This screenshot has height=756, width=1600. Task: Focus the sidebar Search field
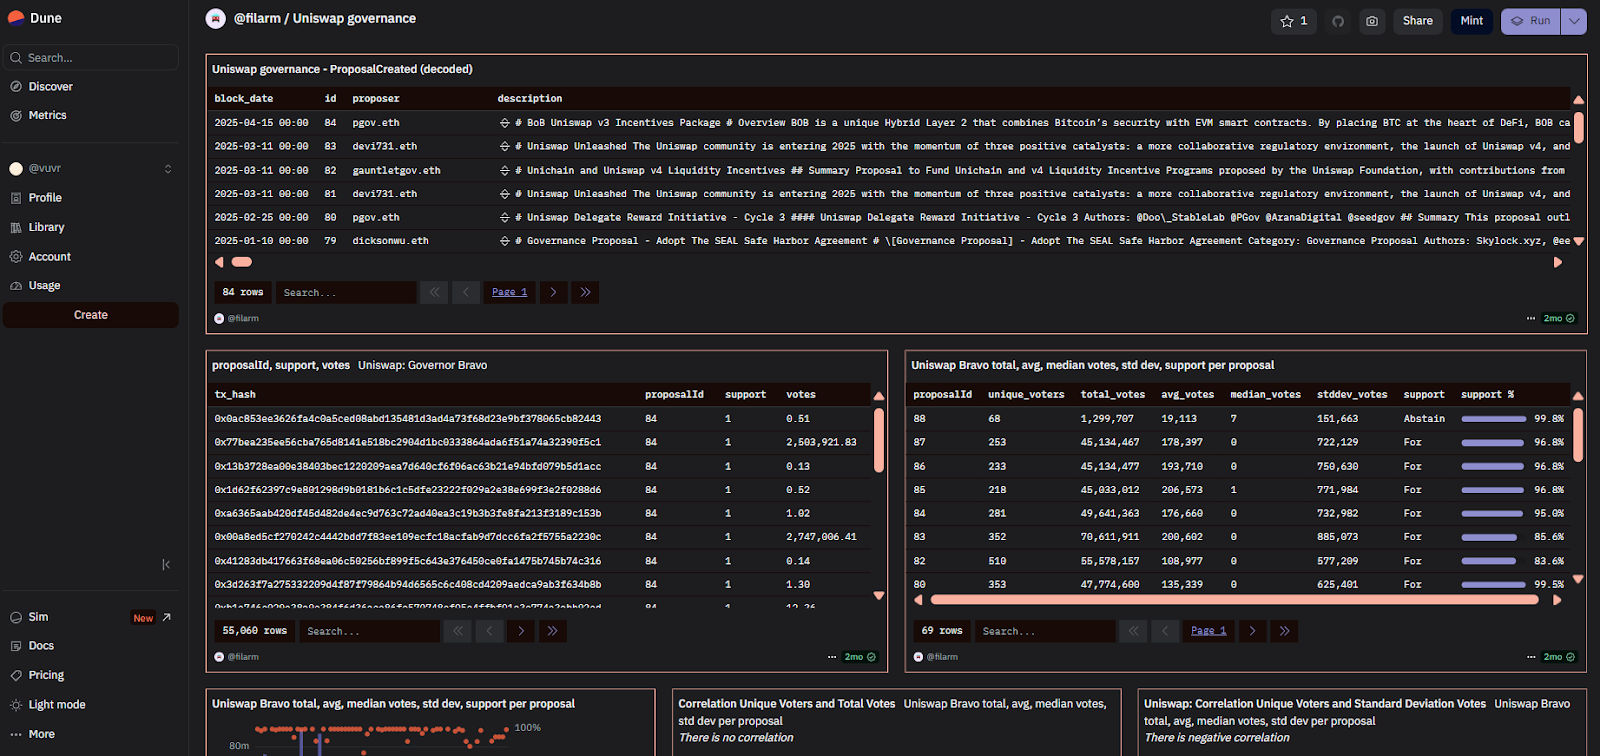91,58
